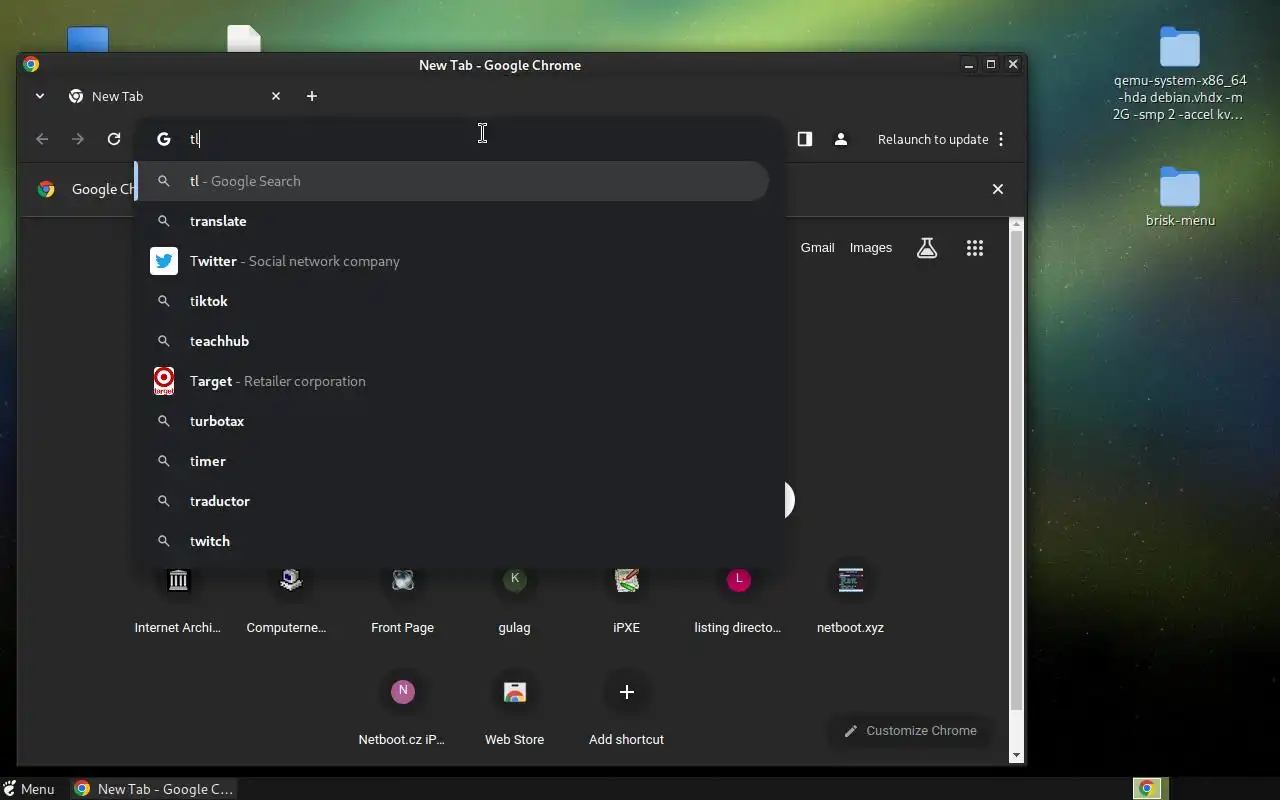Choose the twitch suggestion
This screenshot has height=800, width=1280.
pos(453,541)
